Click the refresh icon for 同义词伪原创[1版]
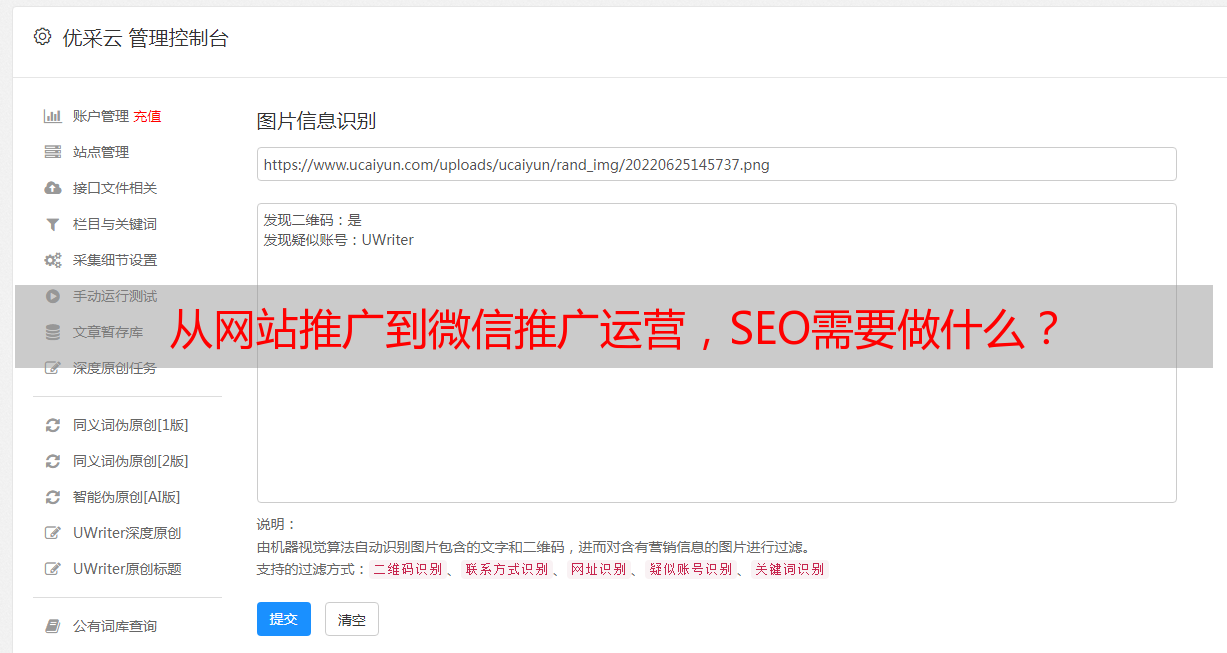The image size is (1227, 653). click(53, 425)
